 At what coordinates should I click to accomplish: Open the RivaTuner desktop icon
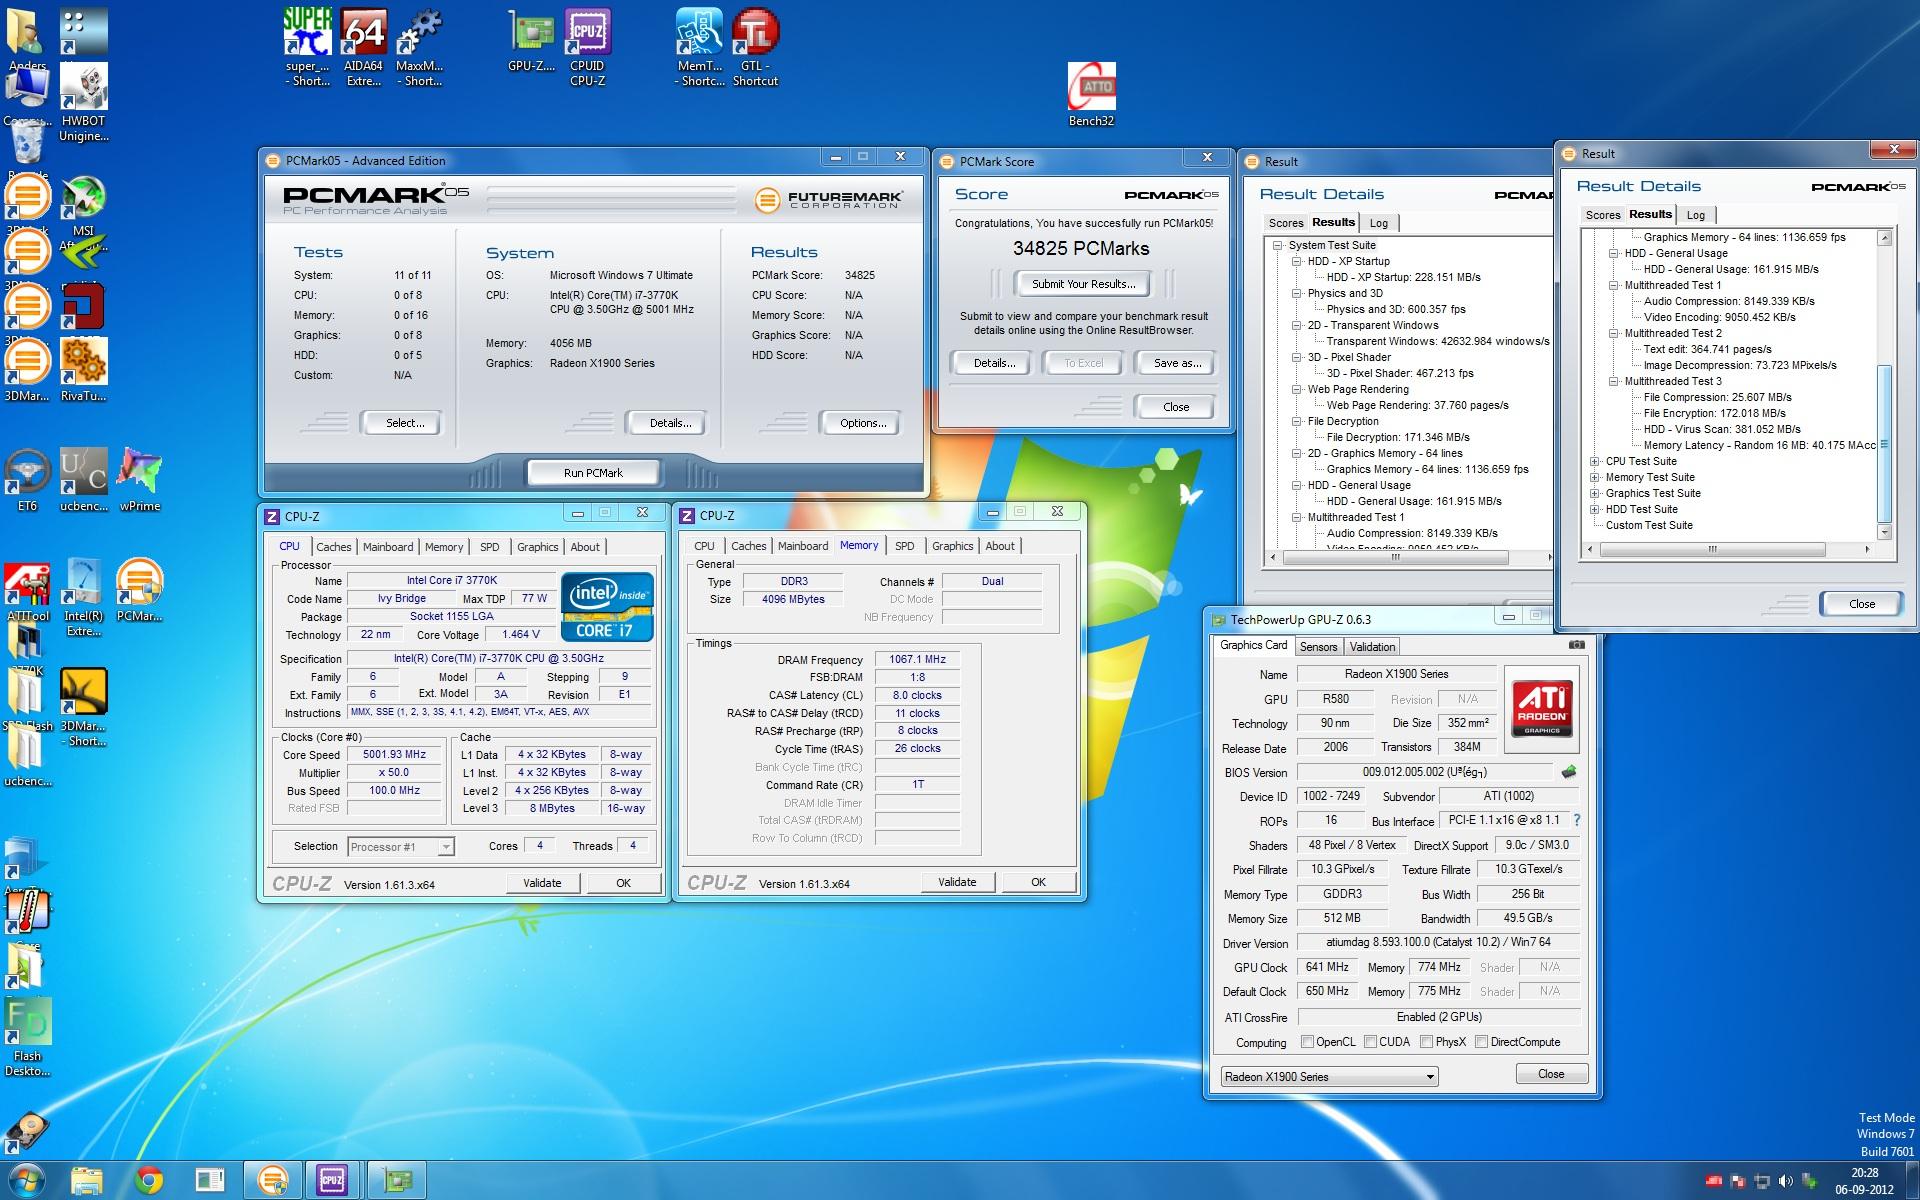pos(84,369)
